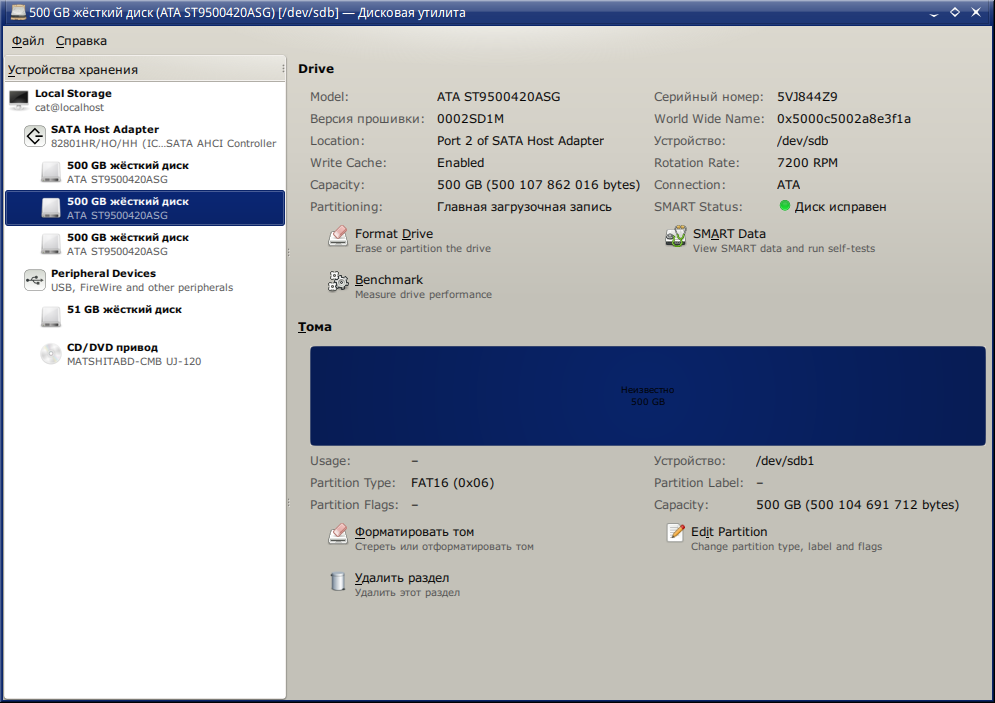The width and height of the screenshot is (995, 703).
Task: Click the trash icon to delete partition
Action: click(338, 581)
